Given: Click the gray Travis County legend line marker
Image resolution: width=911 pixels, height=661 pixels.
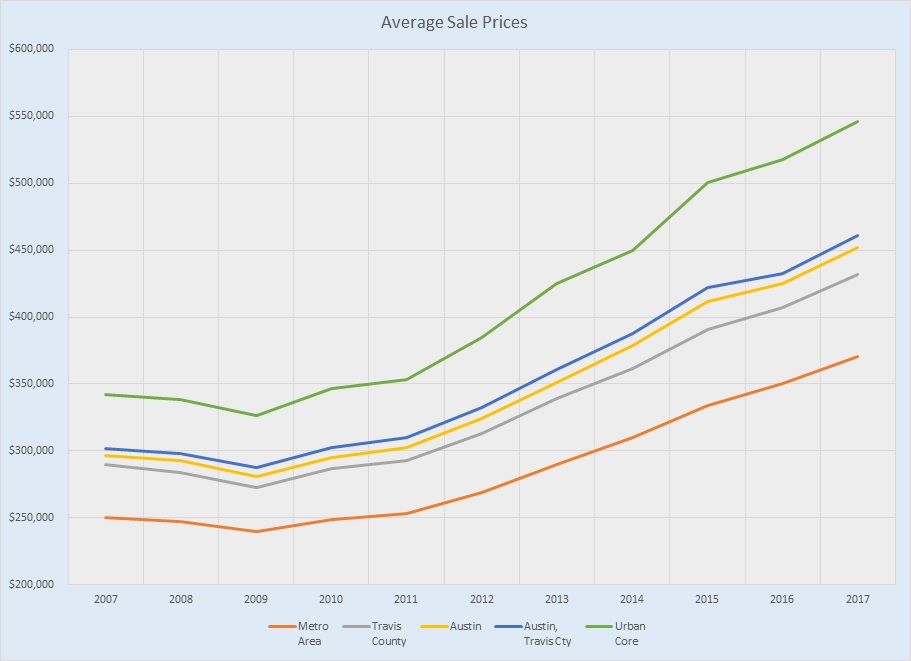Looking at the screenshot, I should click(356, 627).
